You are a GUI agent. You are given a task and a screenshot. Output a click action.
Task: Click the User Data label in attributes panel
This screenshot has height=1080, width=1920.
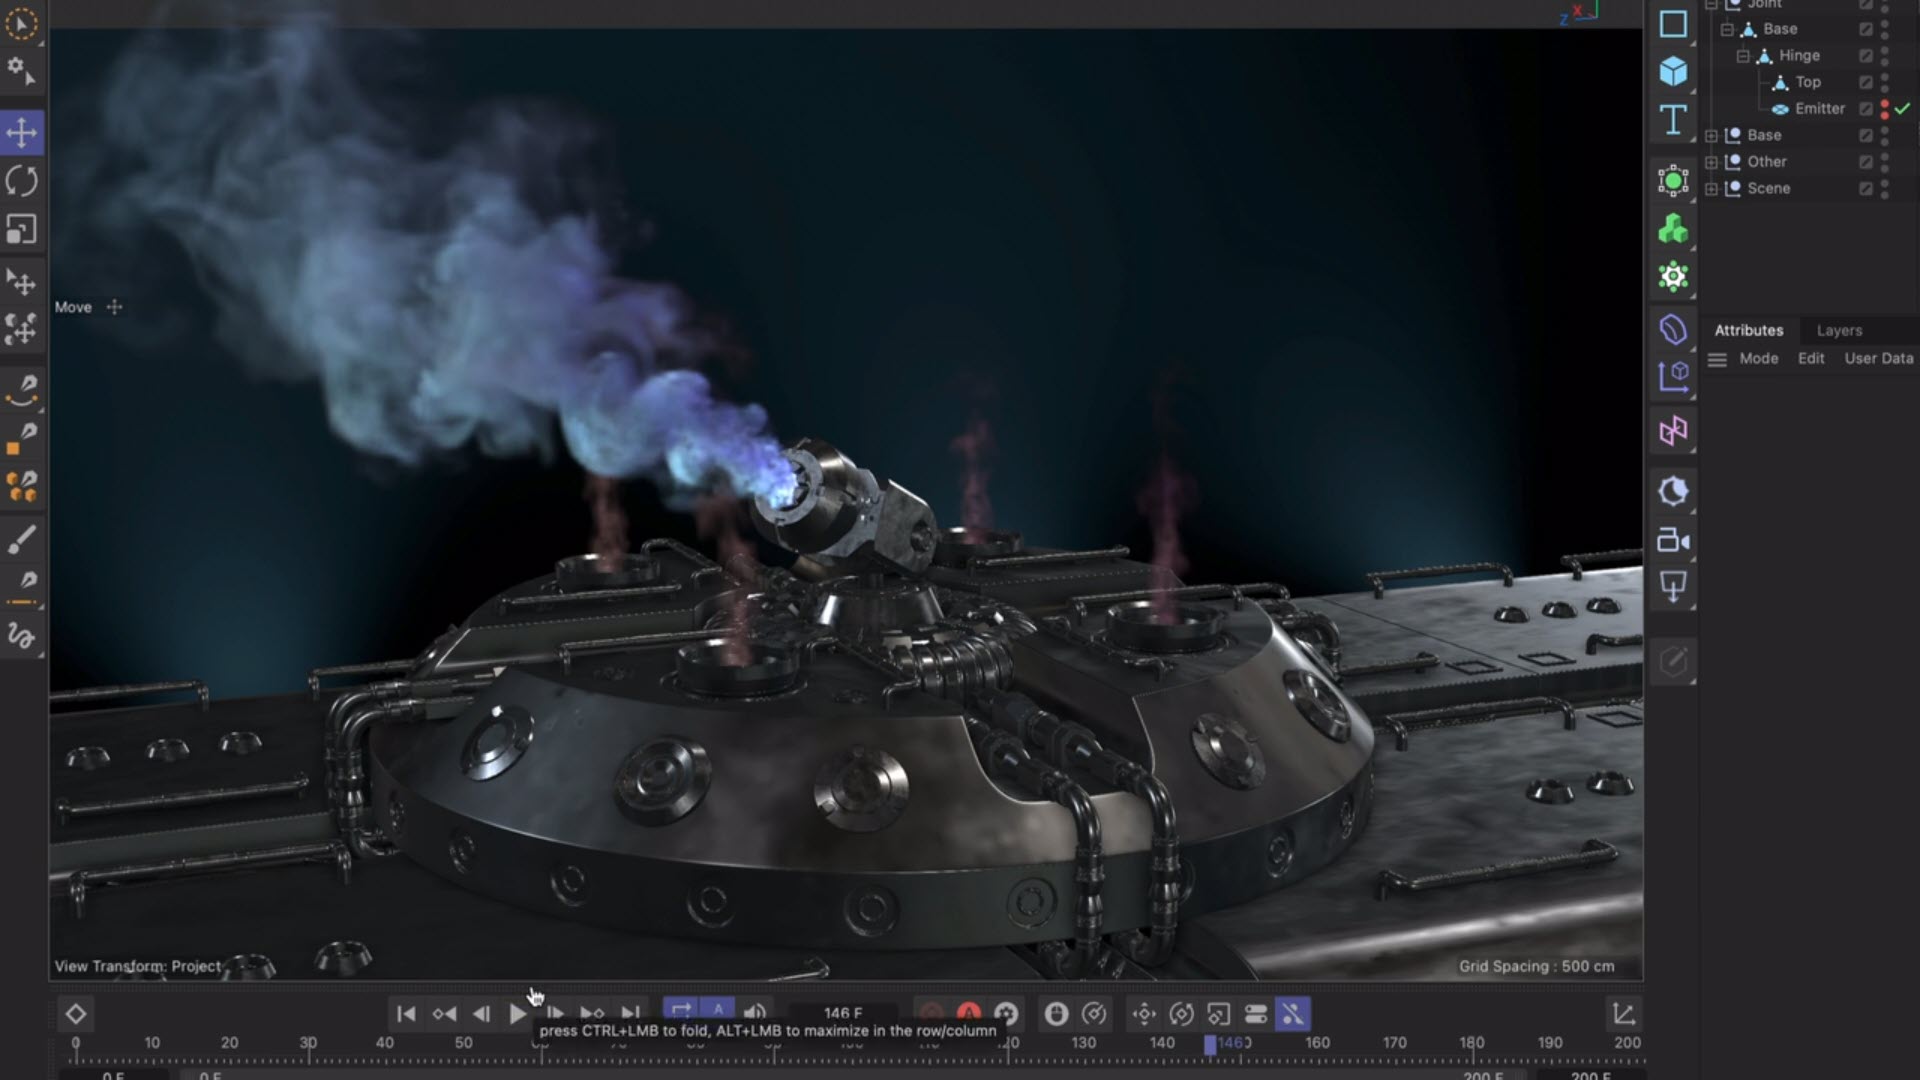(1878, 358)
